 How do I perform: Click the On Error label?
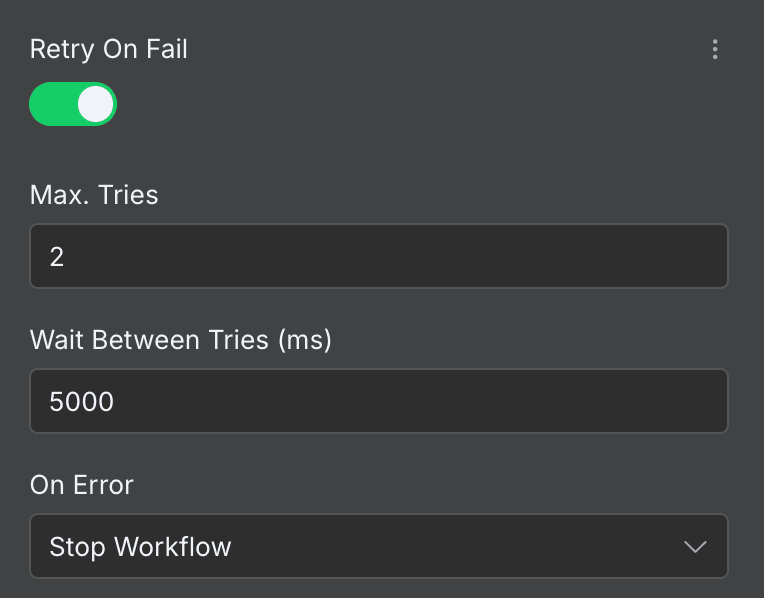pyautogui.click(x=82, y=485)
